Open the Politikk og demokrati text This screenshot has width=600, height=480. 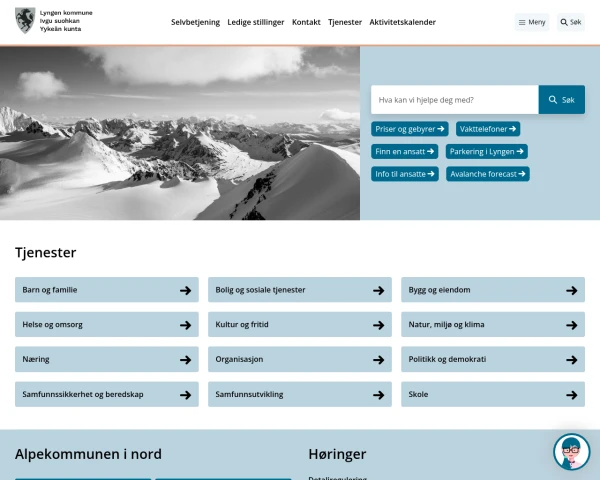447,359
